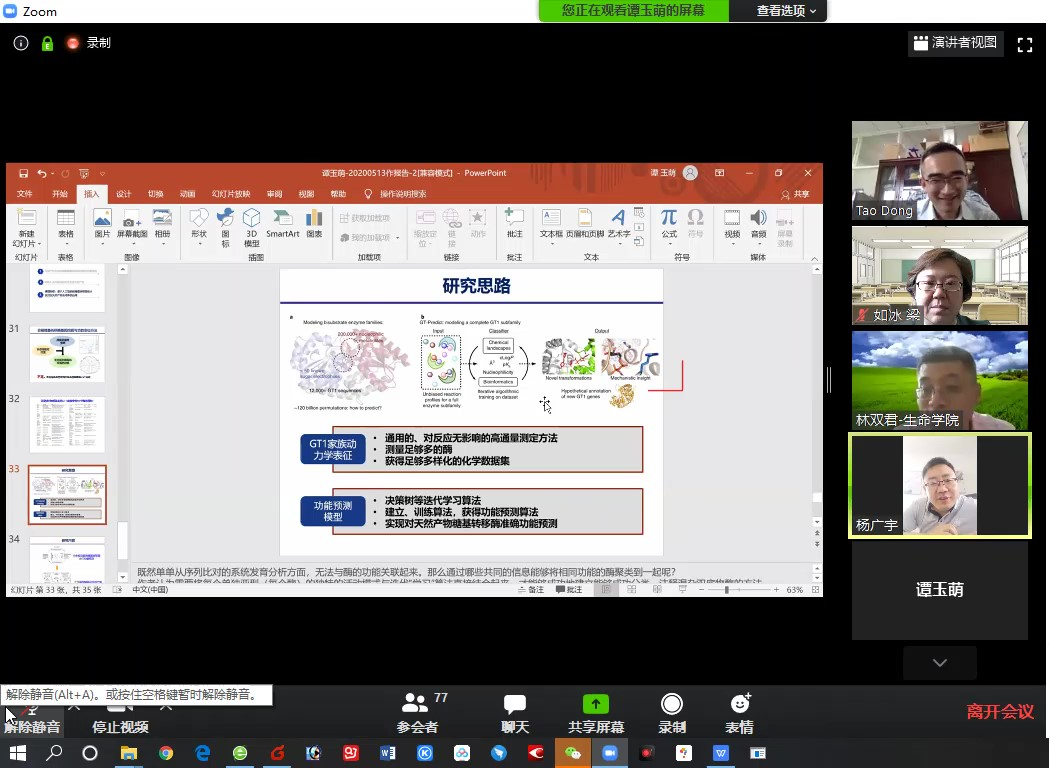Expand audio options arrow beside mute button

[x=73, y=706]
